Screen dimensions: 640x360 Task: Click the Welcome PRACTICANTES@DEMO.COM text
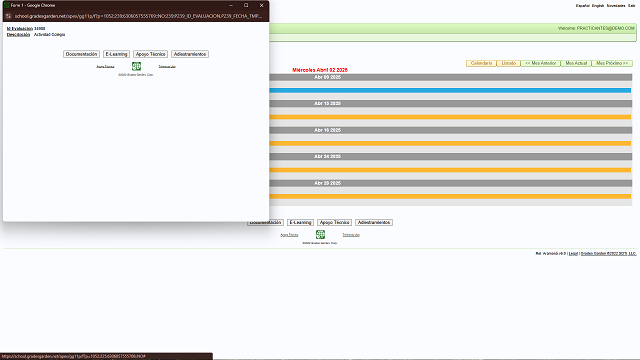596,28
